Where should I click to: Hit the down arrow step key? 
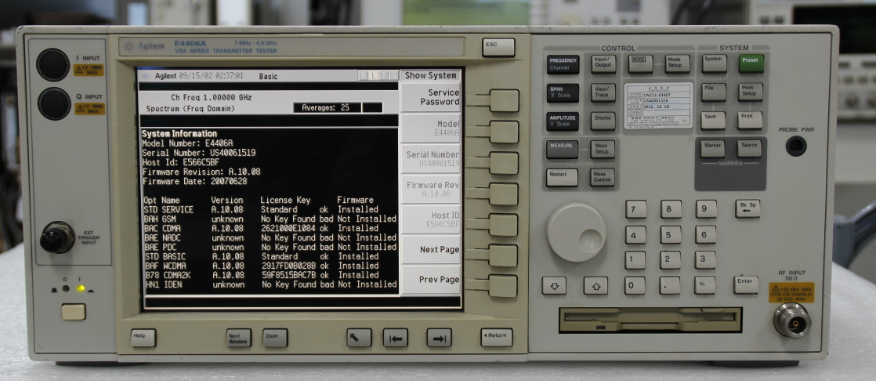[x=554, y=285]
